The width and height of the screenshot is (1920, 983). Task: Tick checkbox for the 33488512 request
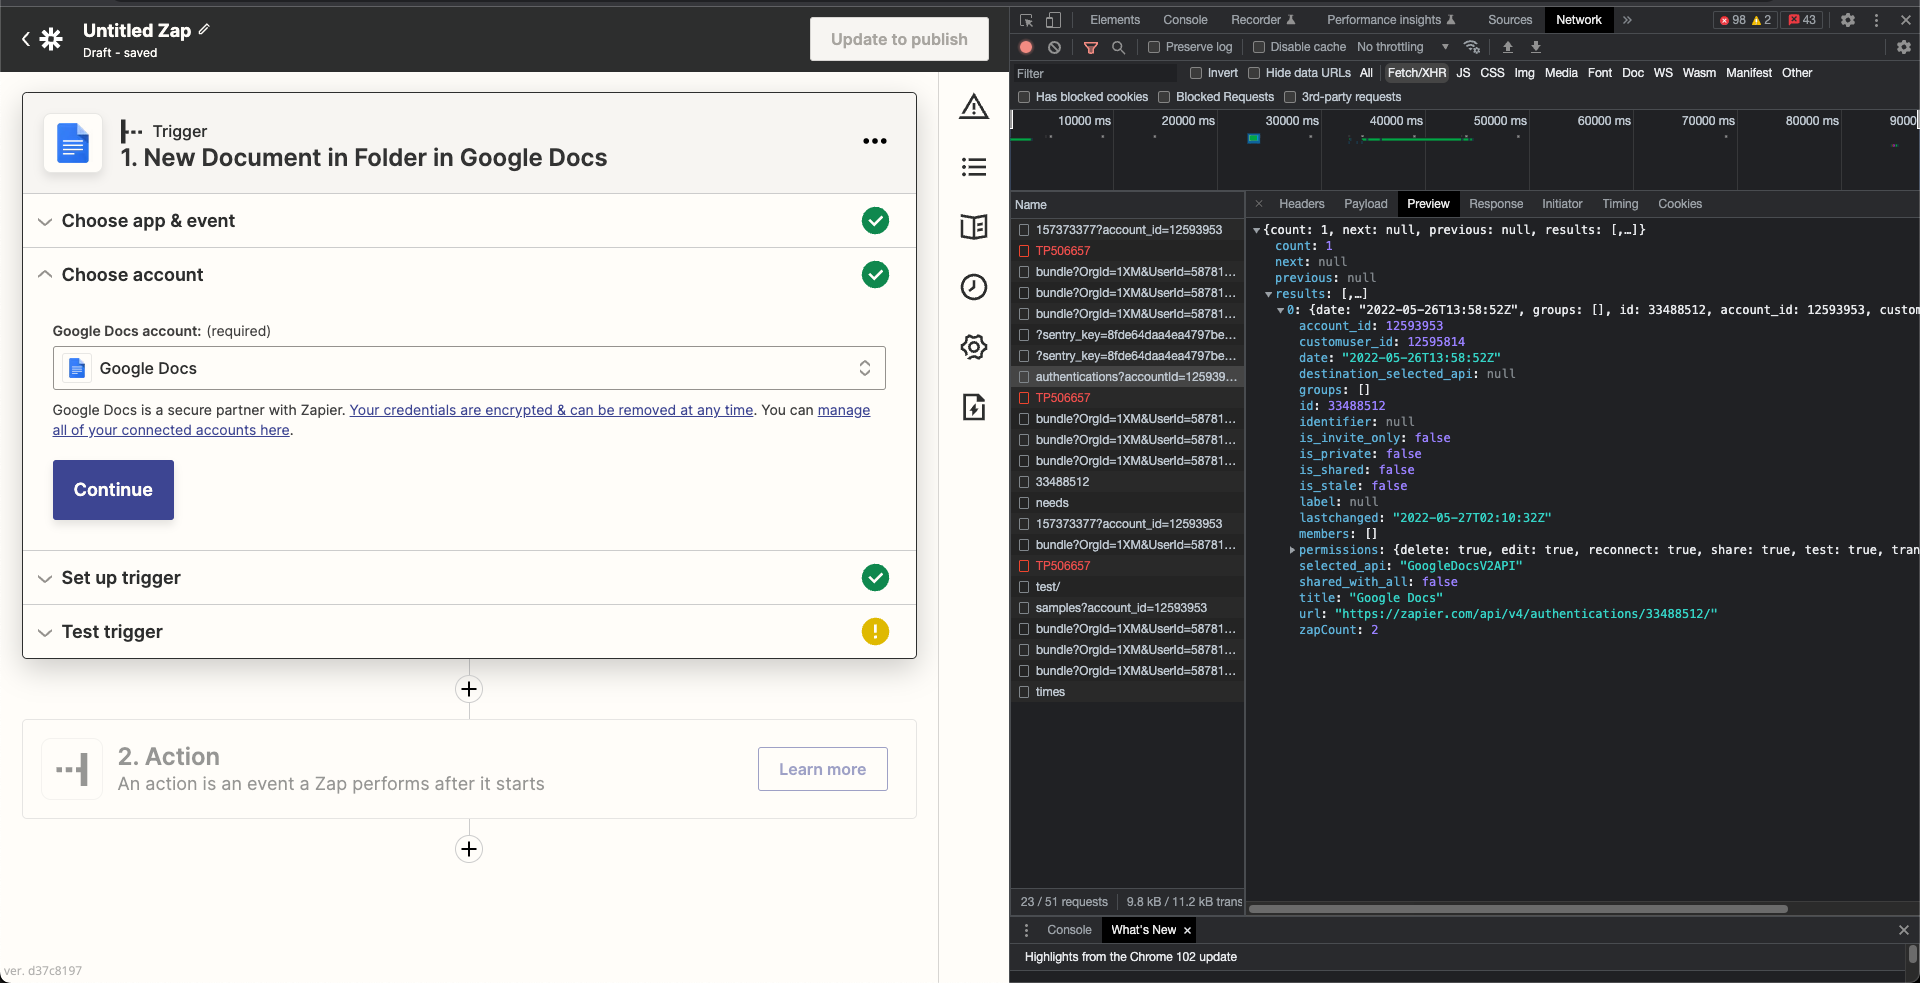pyautogui.click(x=1024, y=482)
